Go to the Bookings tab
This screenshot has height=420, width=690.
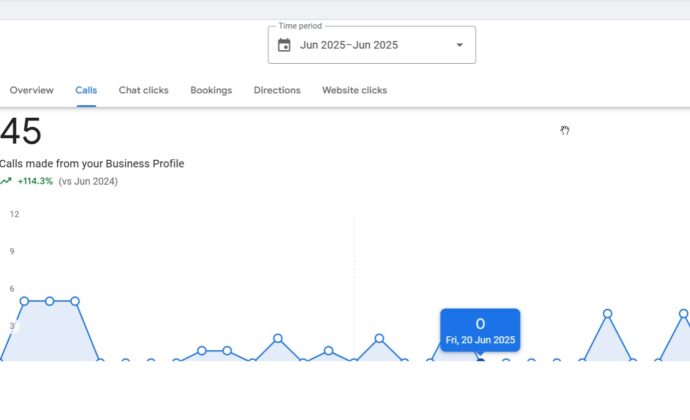click(211, 90)
